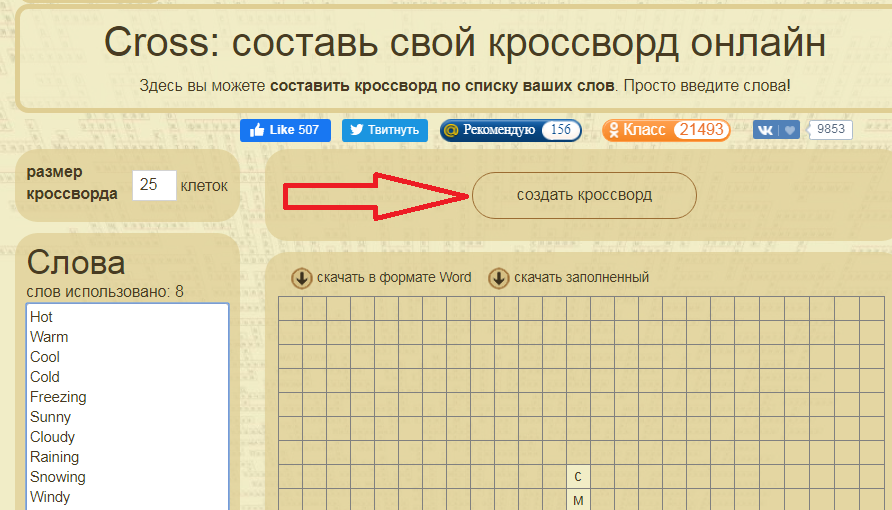Click the Odnoklassniki Класс icon
This screenshot has height=510, width=892.
tap(612, 130)
